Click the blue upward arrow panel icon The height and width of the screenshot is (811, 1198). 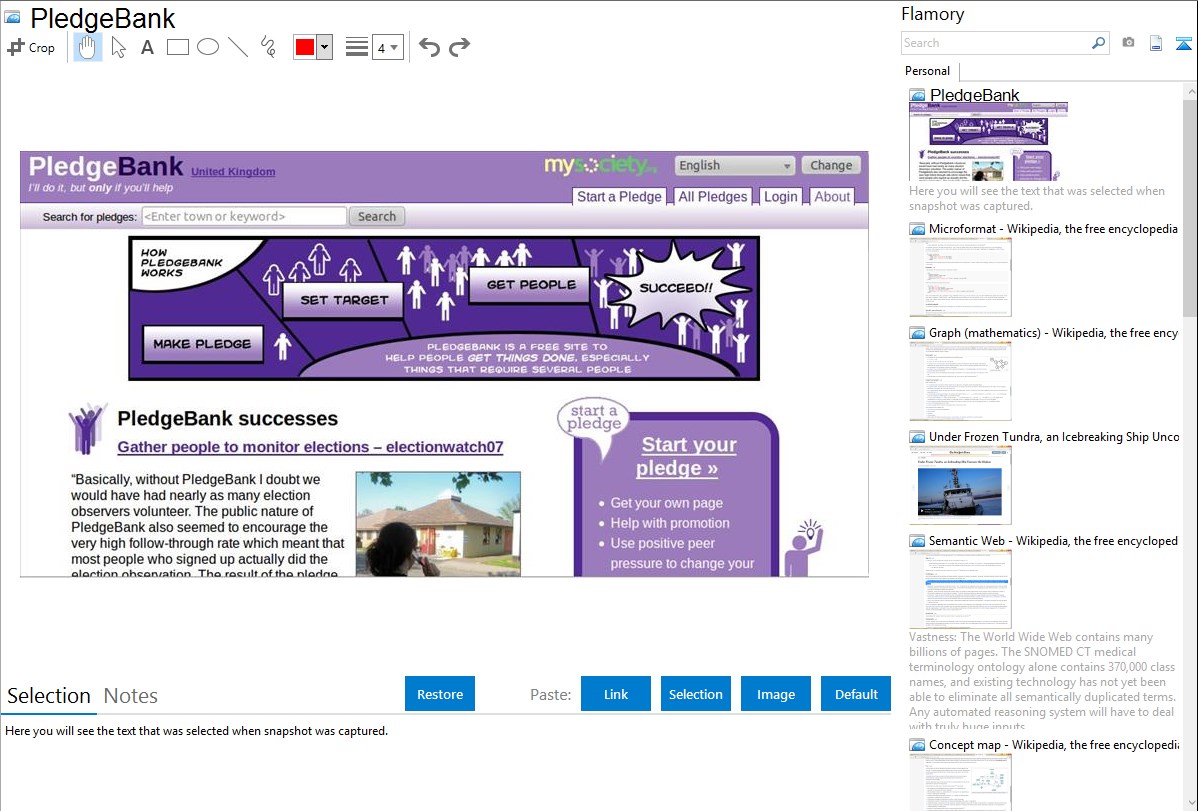tap(1183, 43)
